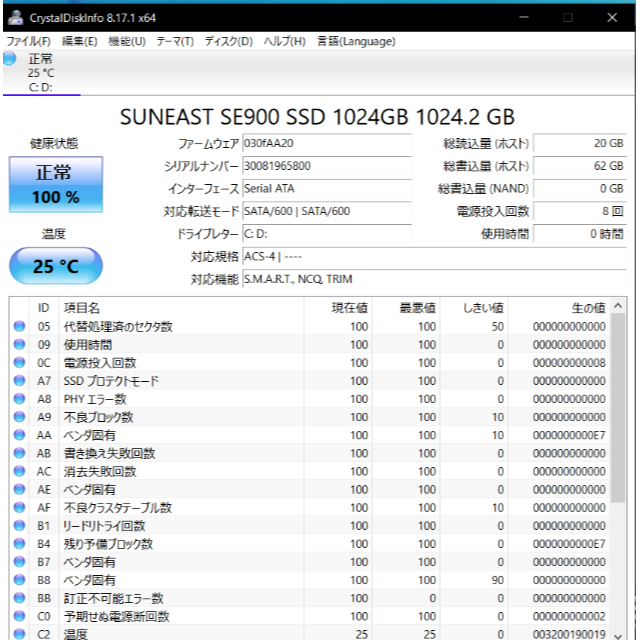Open the 言語(Language) menu

coord(356,41)
